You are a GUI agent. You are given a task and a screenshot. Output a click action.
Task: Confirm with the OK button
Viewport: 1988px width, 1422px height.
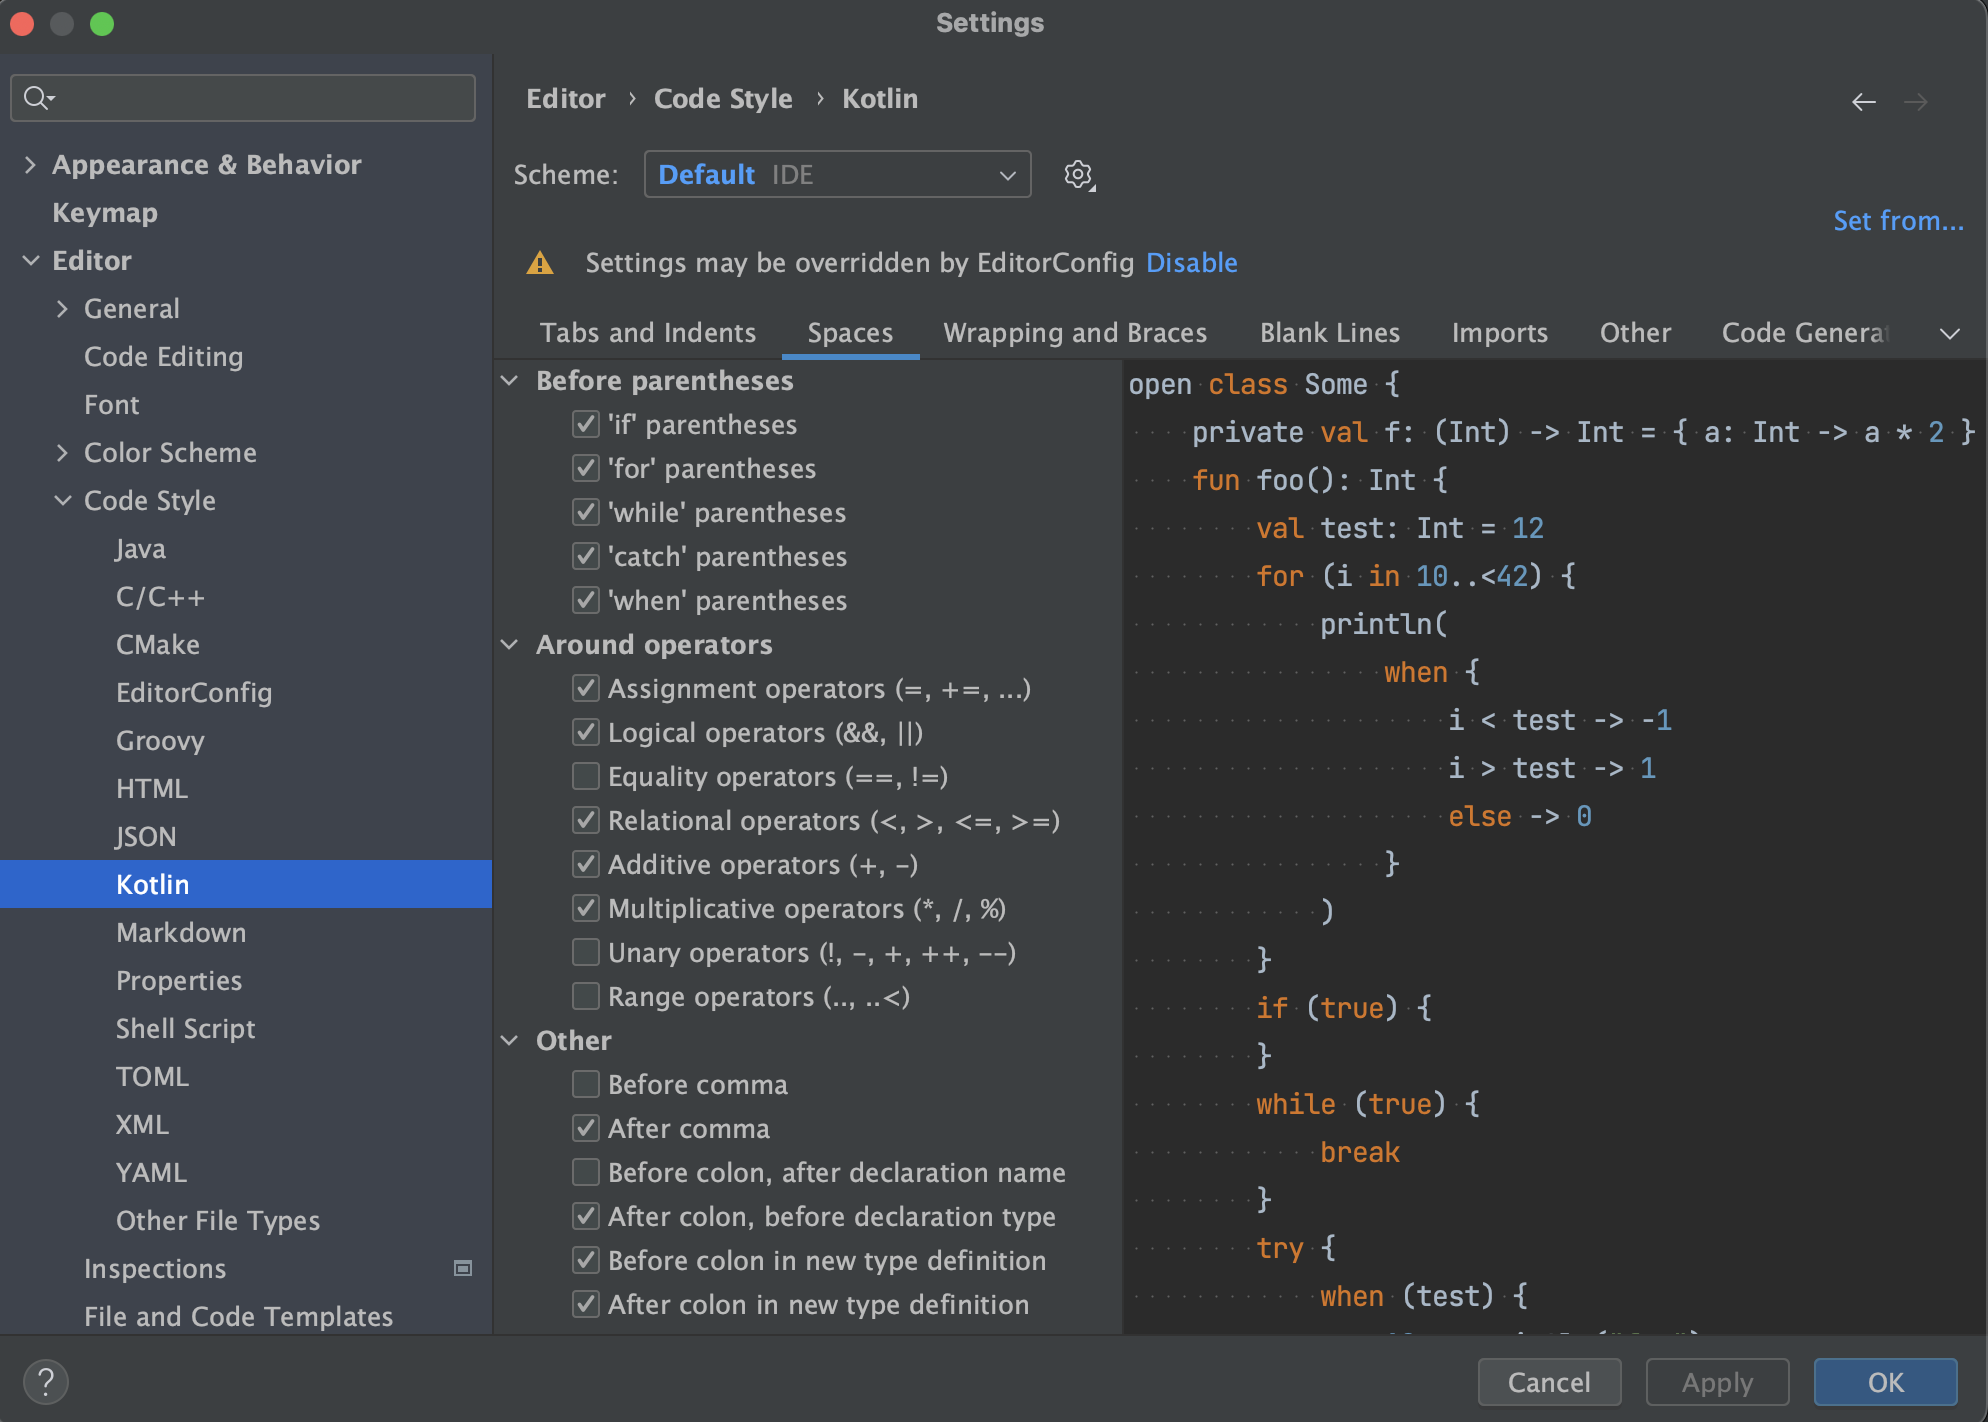tap(1885, 1382)
